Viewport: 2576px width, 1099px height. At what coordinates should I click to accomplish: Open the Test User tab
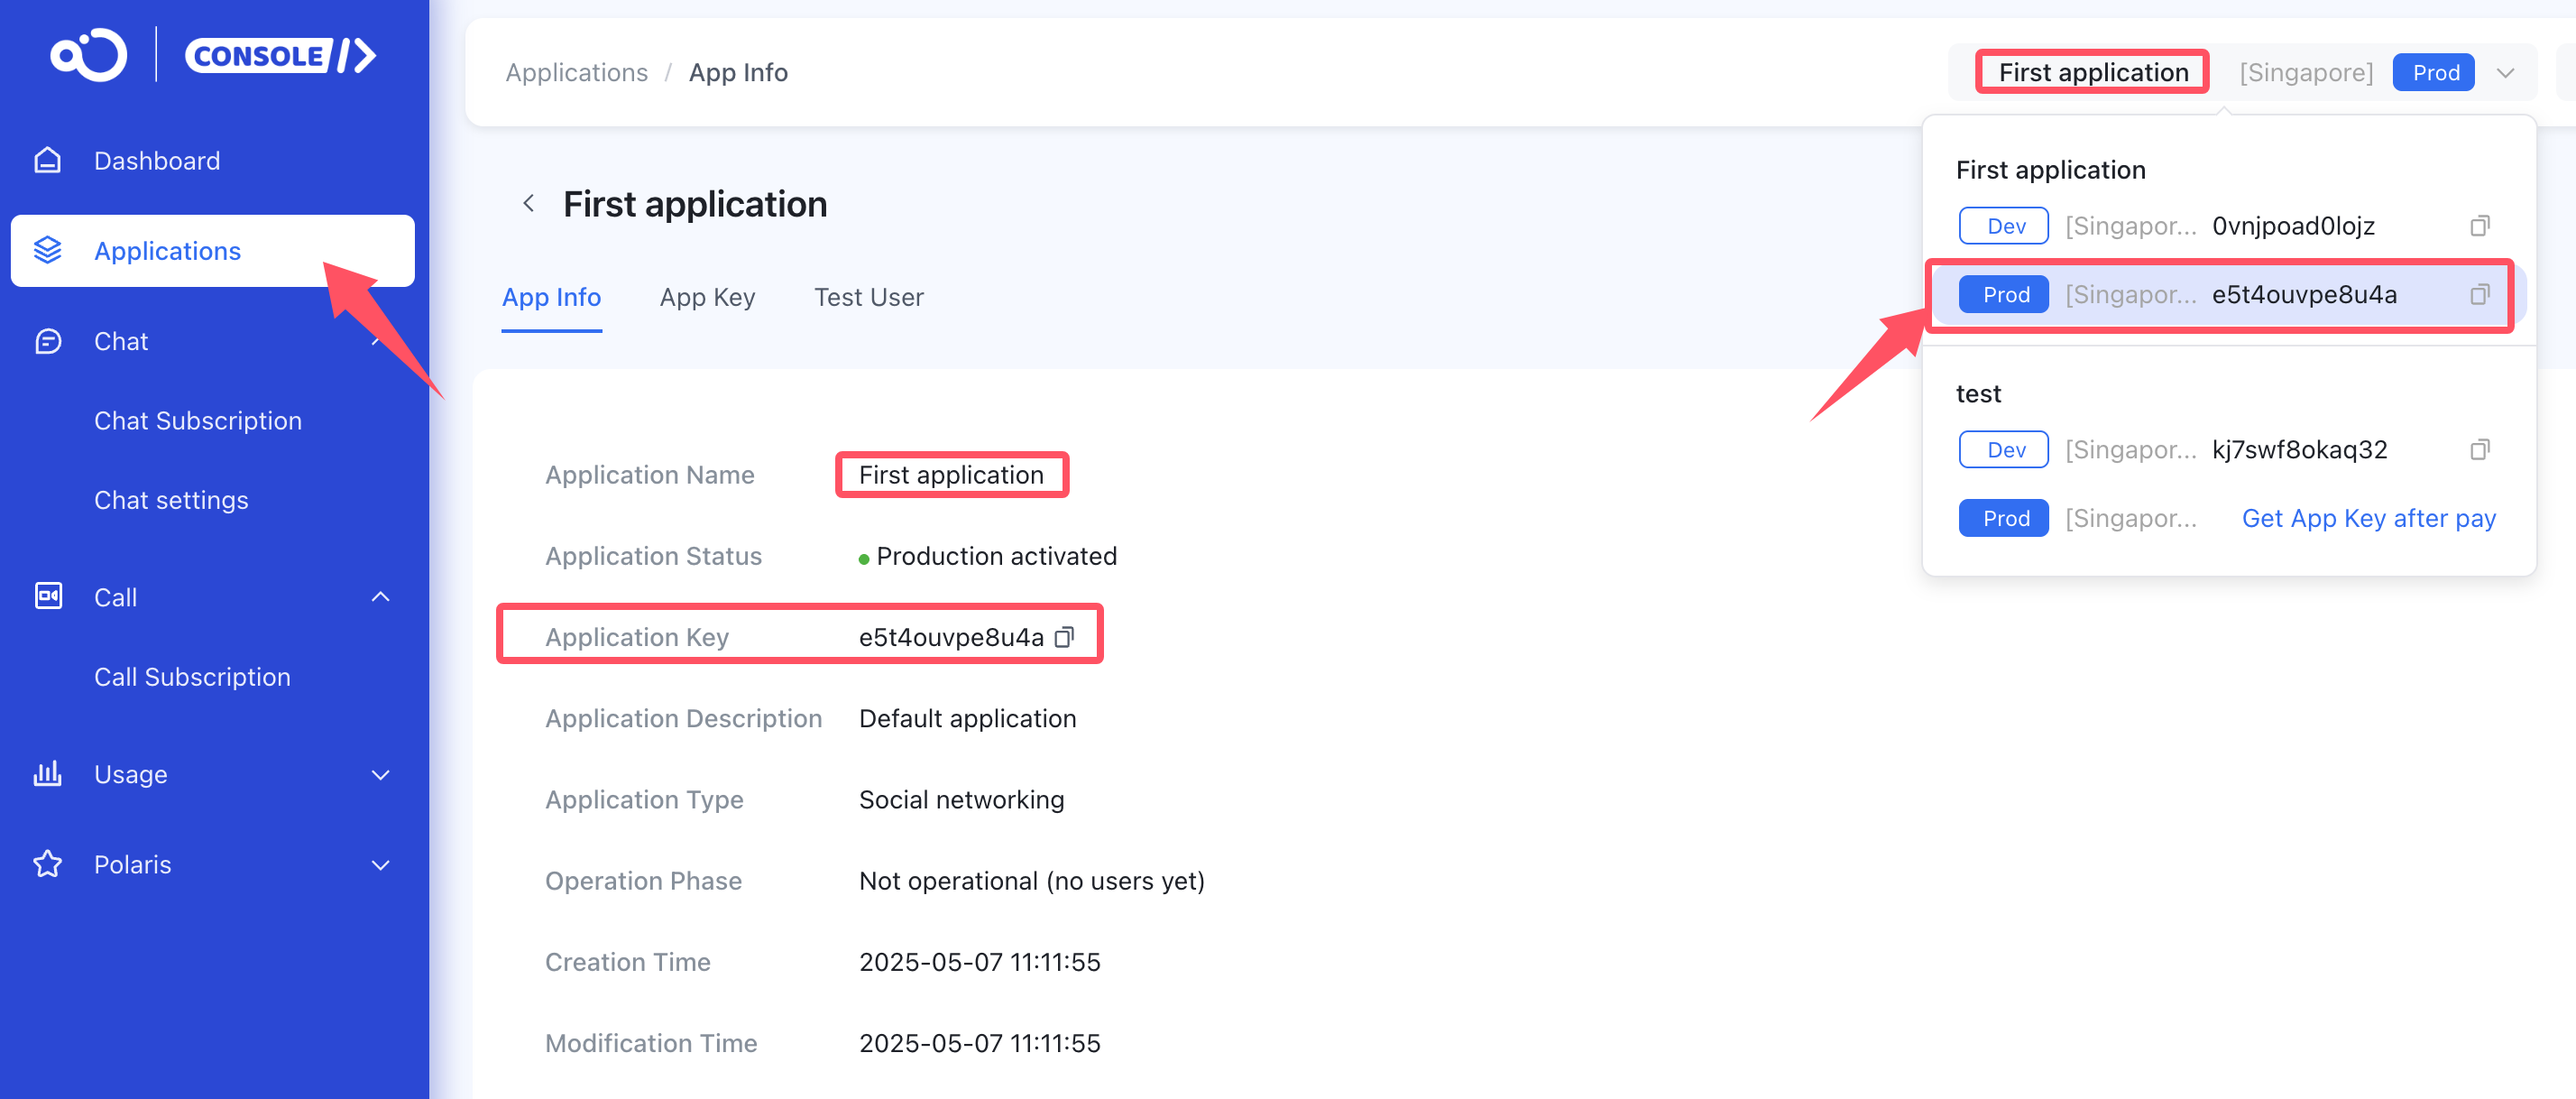pos(868,297)
